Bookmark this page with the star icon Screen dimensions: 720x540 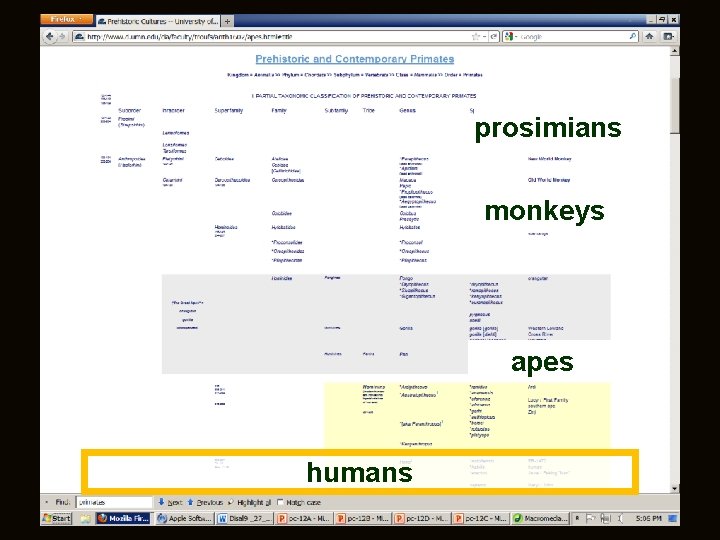click(x=475, y=36)
